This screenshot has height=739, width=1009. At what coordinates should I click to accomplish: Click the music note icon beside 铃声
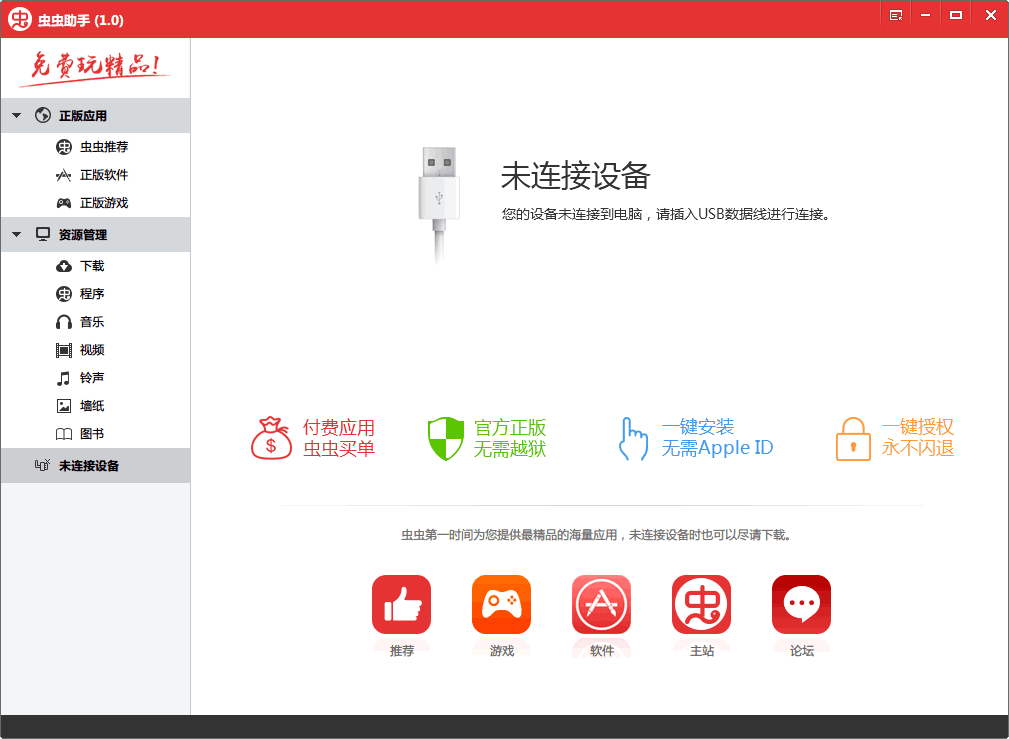[x=63, y=379]
